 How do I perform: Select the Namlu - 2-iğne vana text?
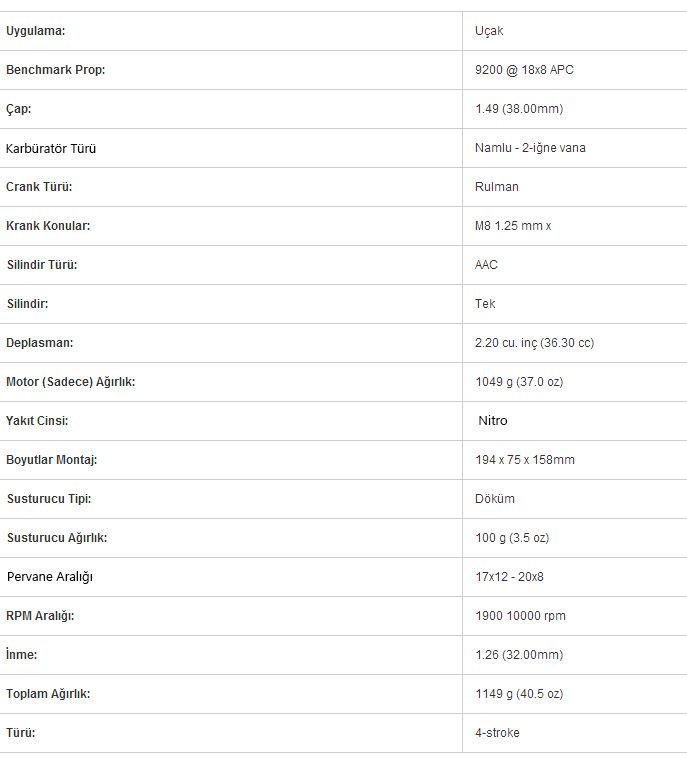pyautogui.click(x=530, y=148)
